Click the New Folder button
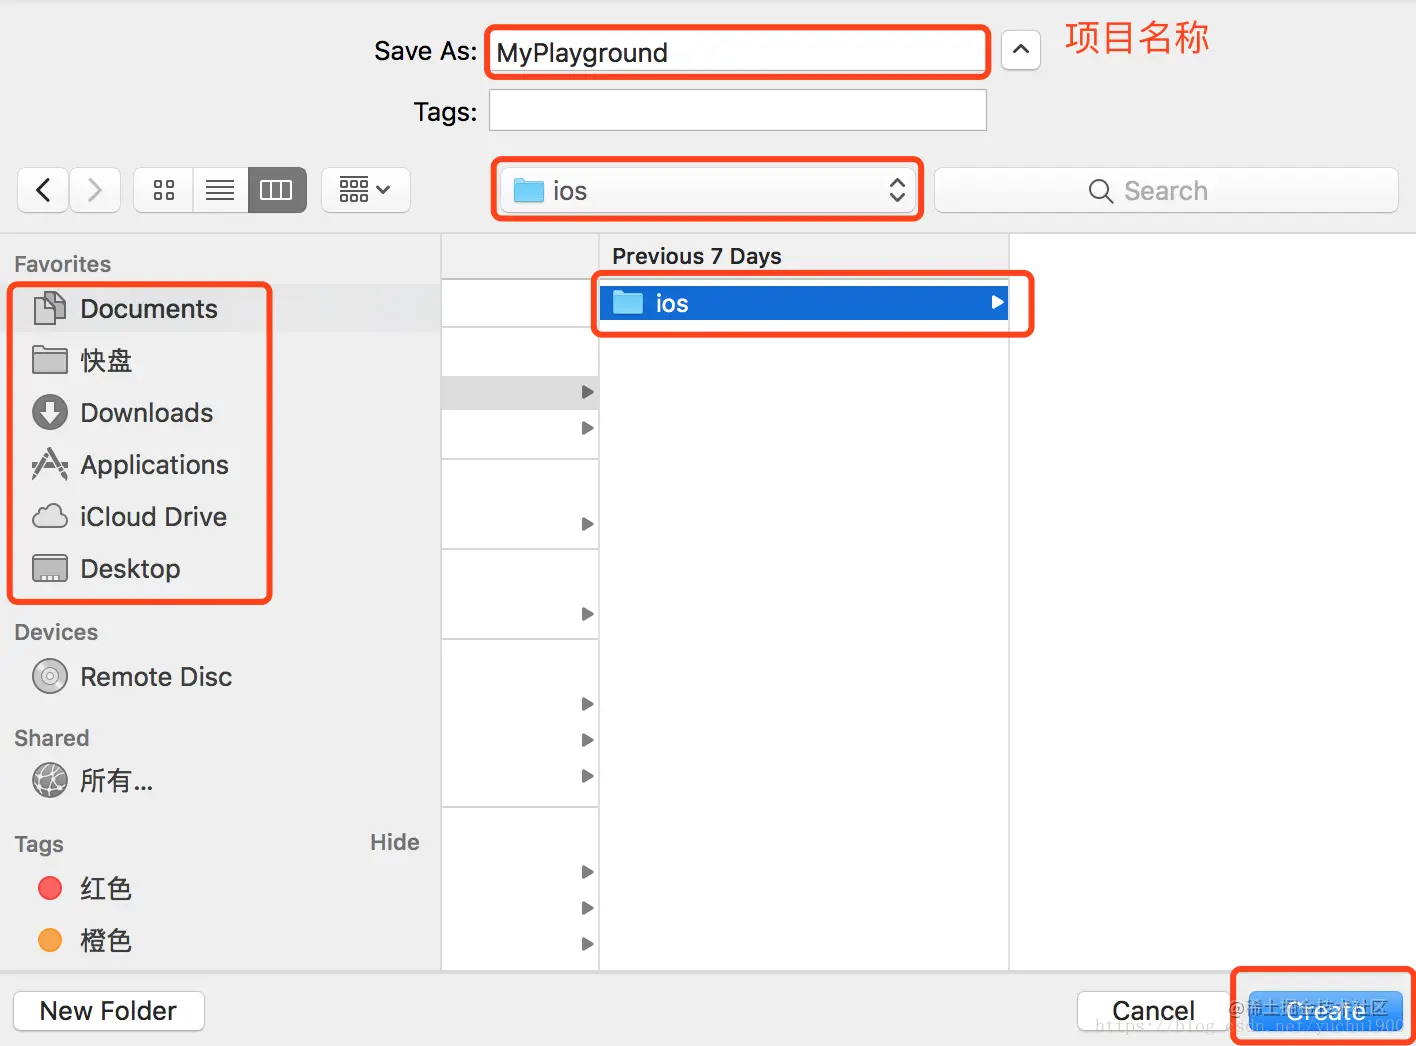This screenshot has width=1416, height=1046. pyautogui.click(x=109, y=1011)
